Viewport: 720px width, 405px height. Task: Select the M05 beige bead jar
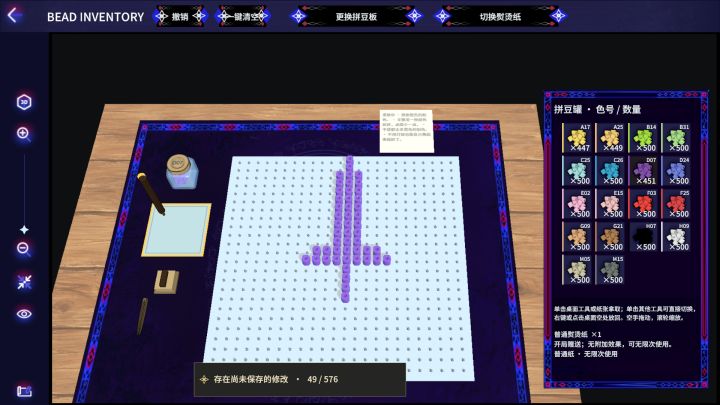(x=577, y=270)
